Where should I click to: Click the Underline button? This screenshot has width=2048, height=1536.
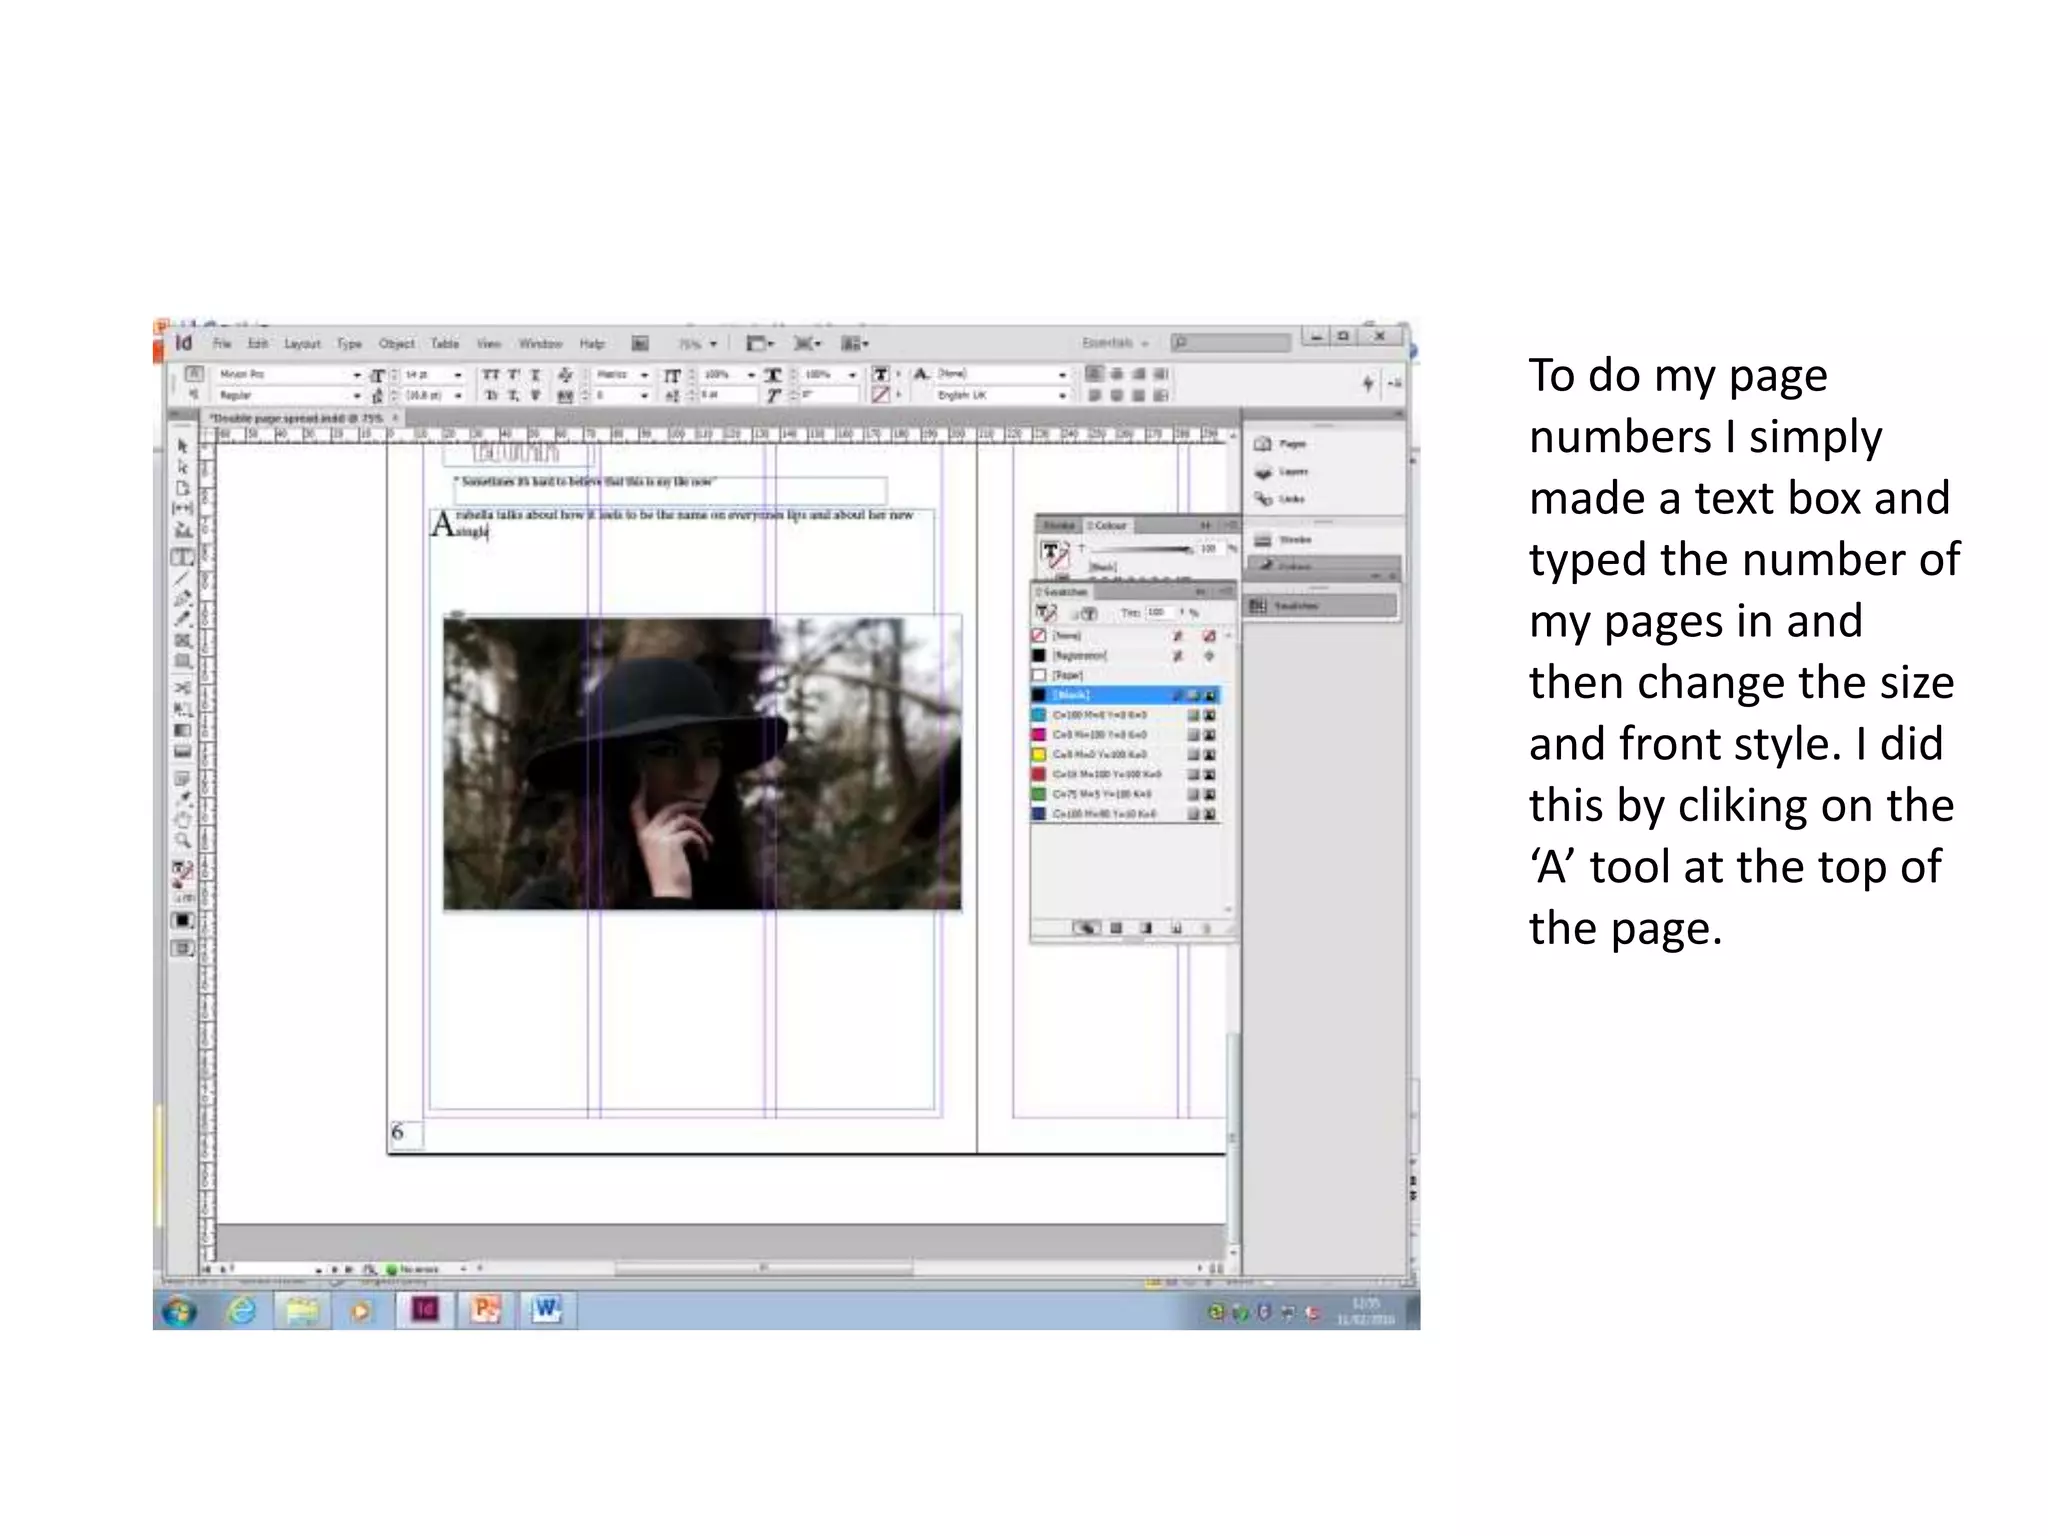click(x=535, y=375)
